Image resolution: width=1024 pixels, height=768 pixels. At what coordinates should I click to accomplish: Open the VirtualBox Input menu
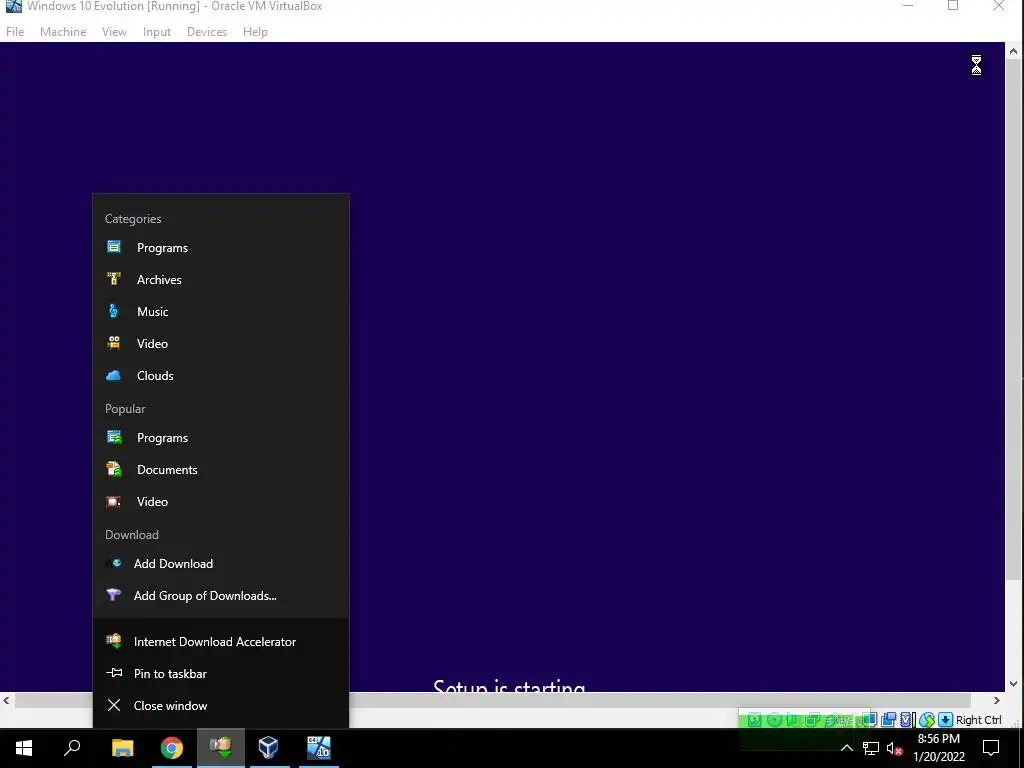point(157,31)
